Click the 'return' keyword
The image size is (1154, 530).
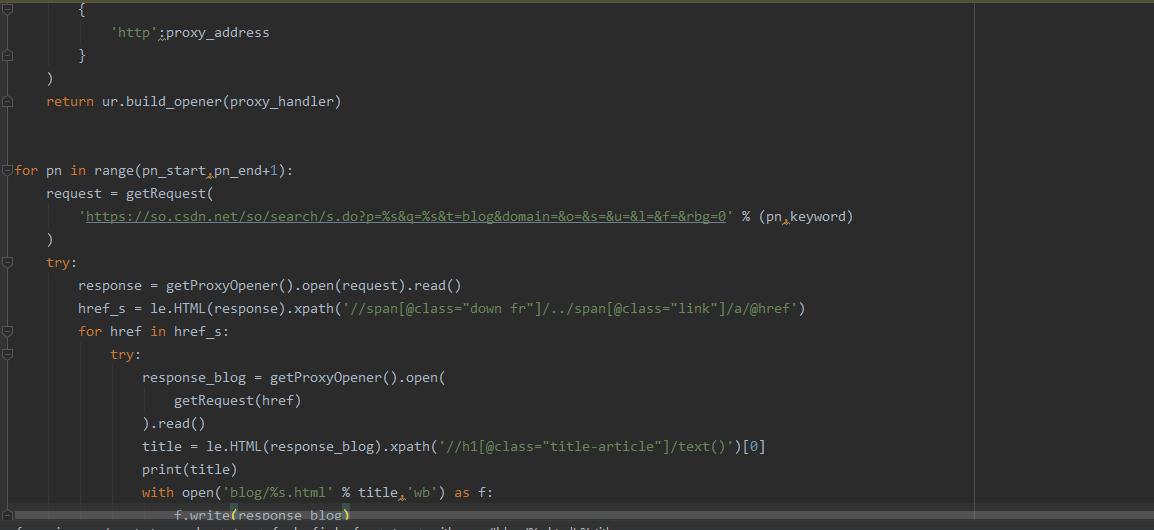[70, 102]
